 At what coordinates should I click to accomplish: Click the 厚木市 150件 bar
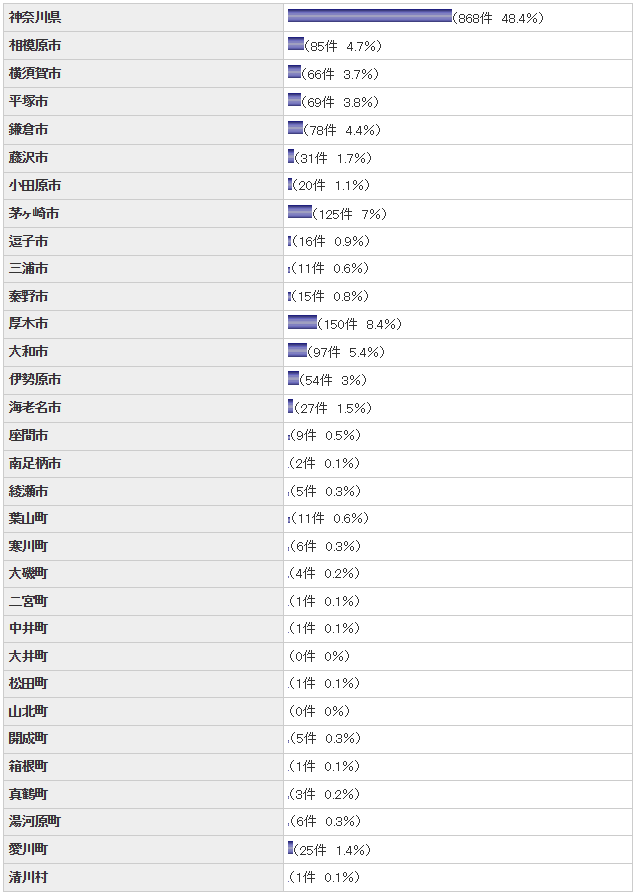click(x=302, y=322)
